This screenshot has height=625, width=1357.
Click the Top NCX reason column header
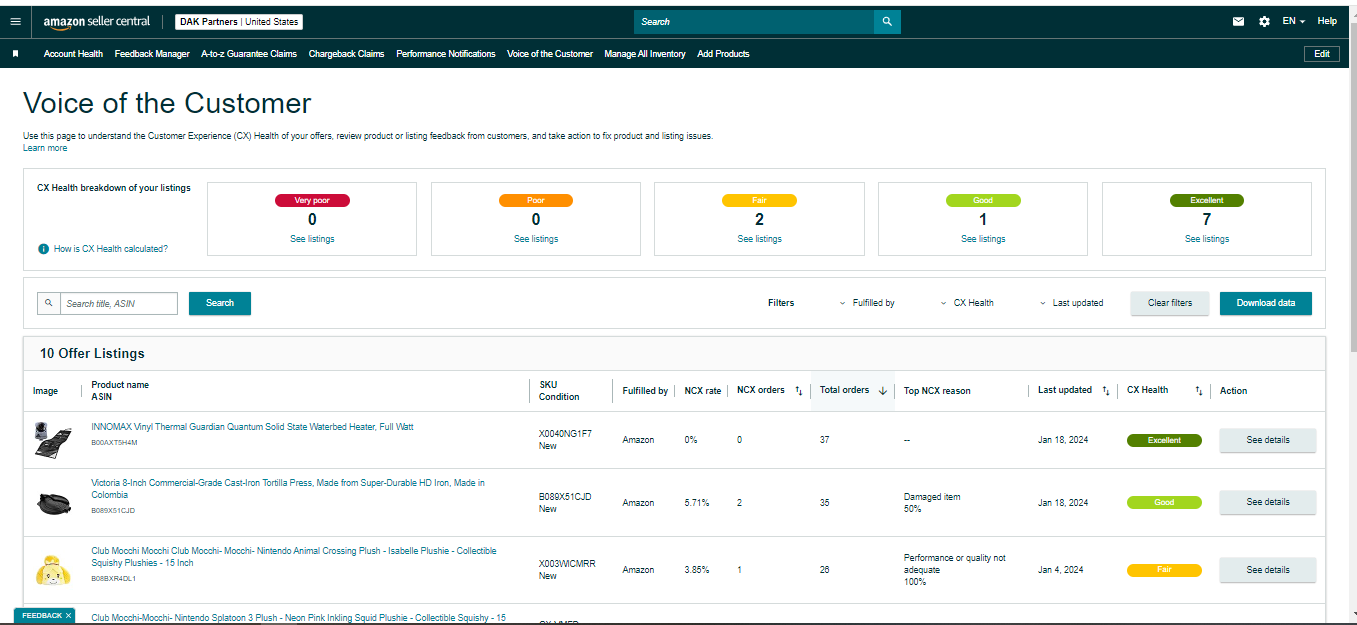coord(937,391)
